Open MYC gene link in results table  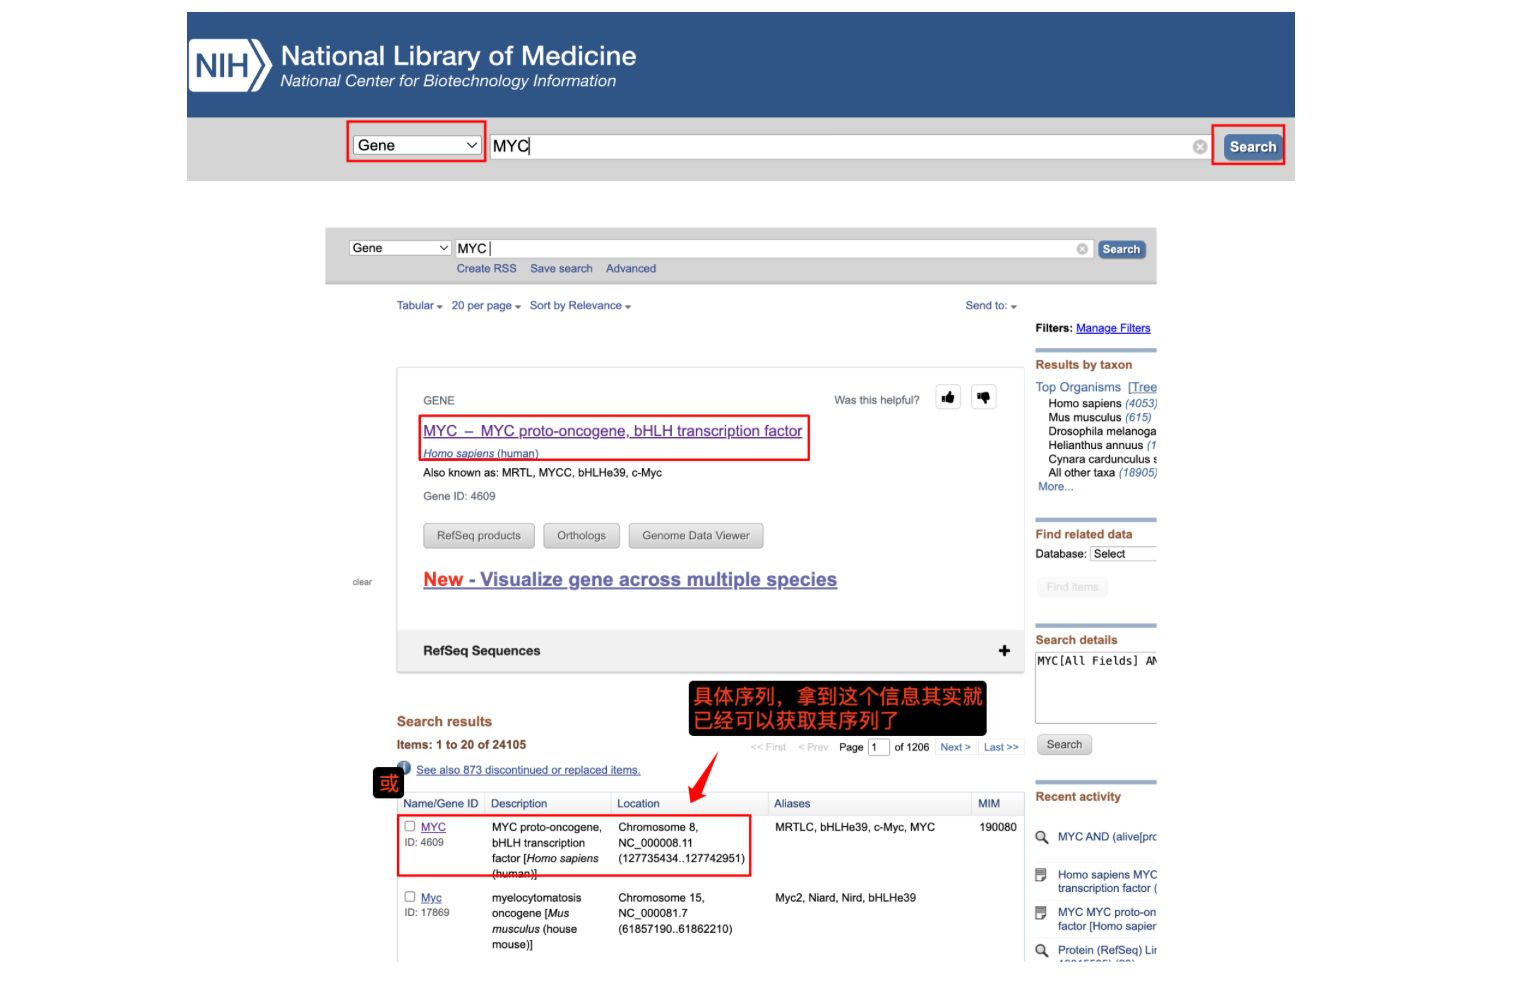pyautogui.click(x=433, y=827)
